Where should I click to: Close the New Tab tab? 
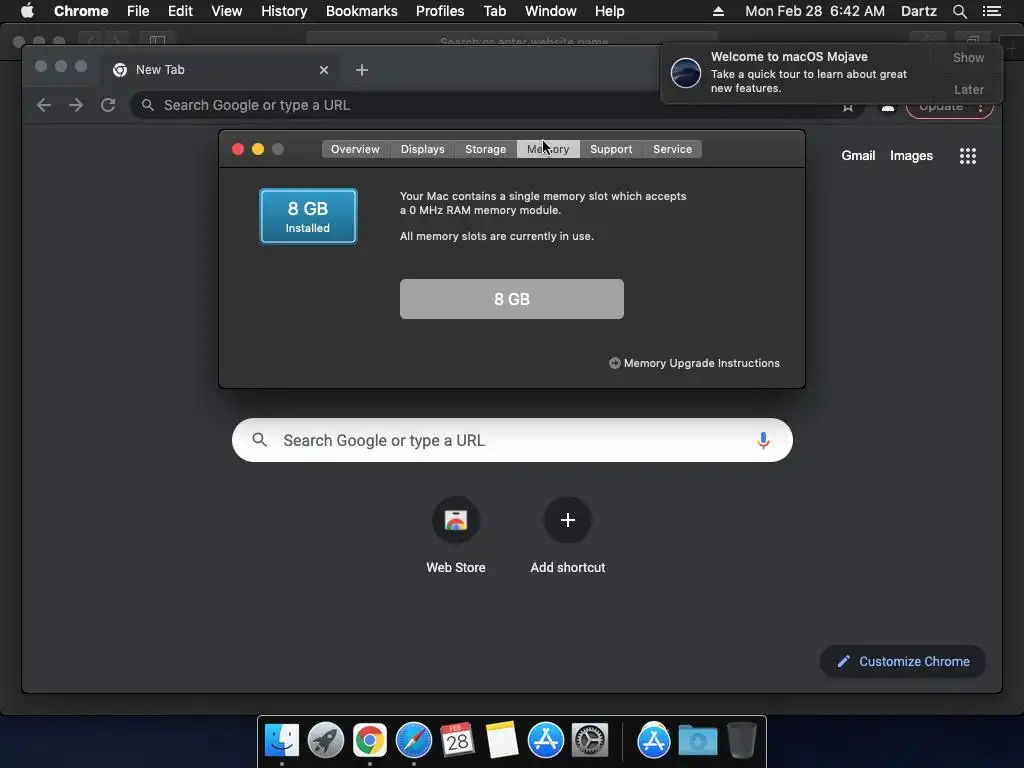(x=324, y=70)
